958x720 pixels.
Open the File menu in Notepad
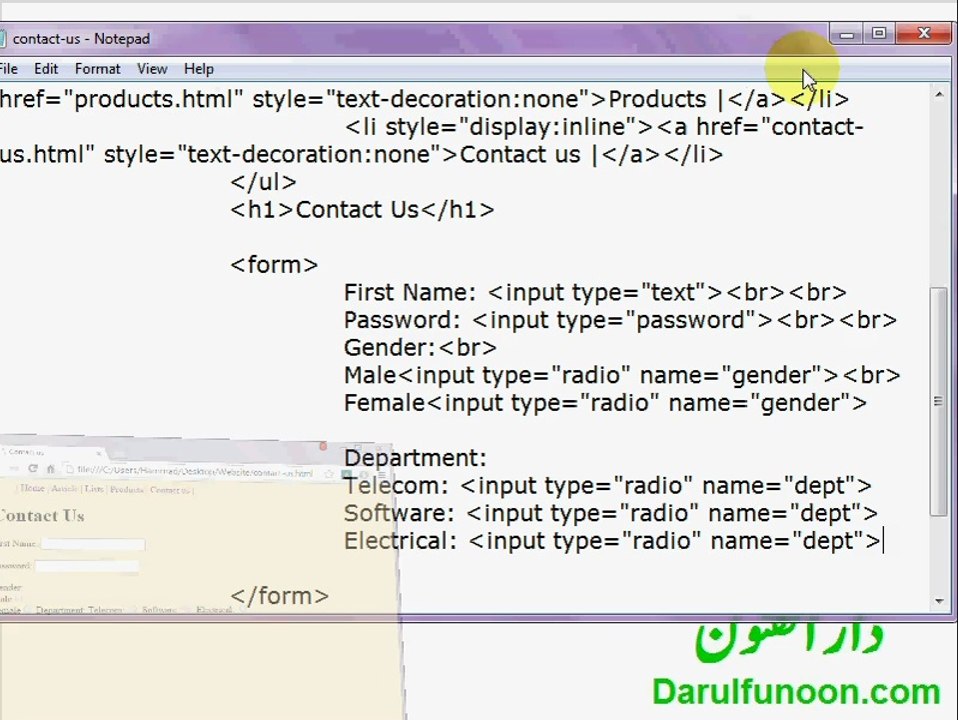pyautogui.click(x=9, y=69)
